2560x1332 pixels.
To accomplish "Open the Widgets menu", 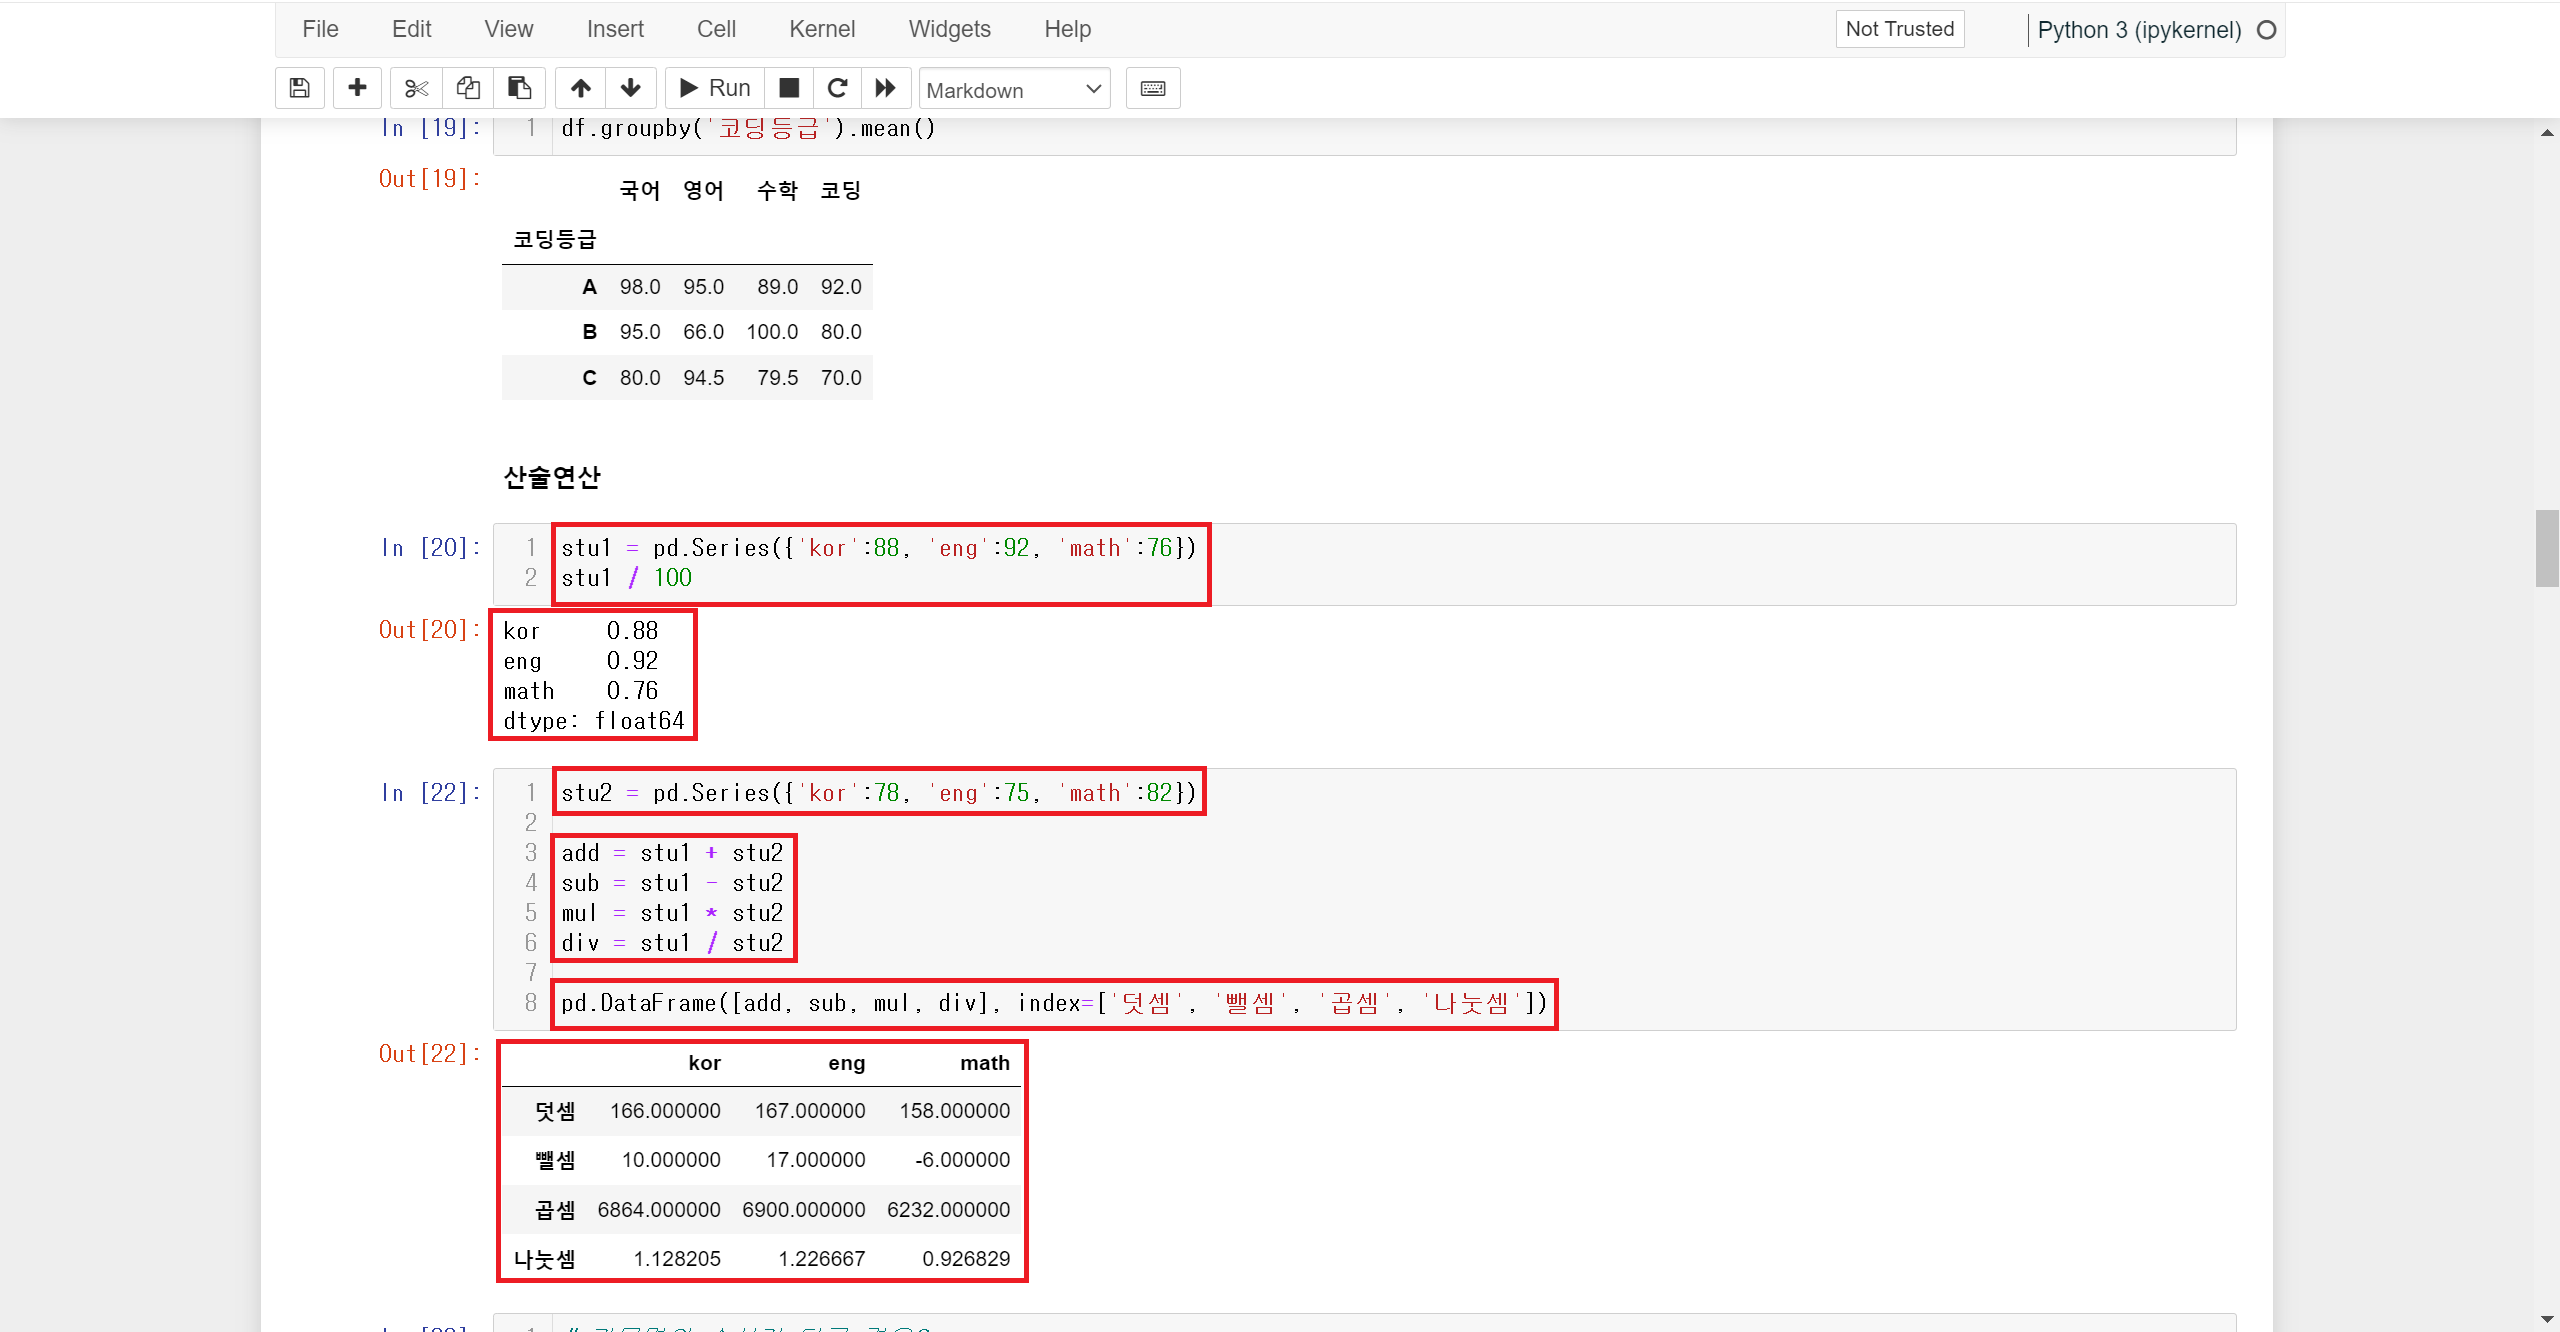I will [949, 29].
